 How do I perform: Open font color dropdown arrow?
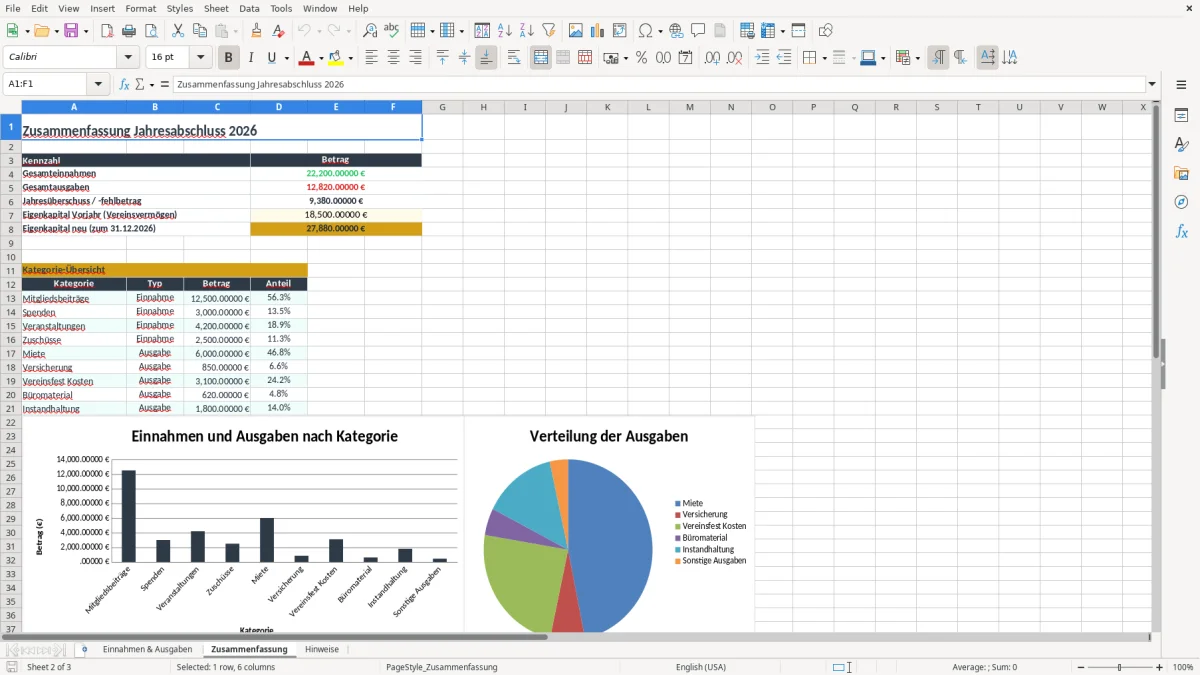pos(321,58)
